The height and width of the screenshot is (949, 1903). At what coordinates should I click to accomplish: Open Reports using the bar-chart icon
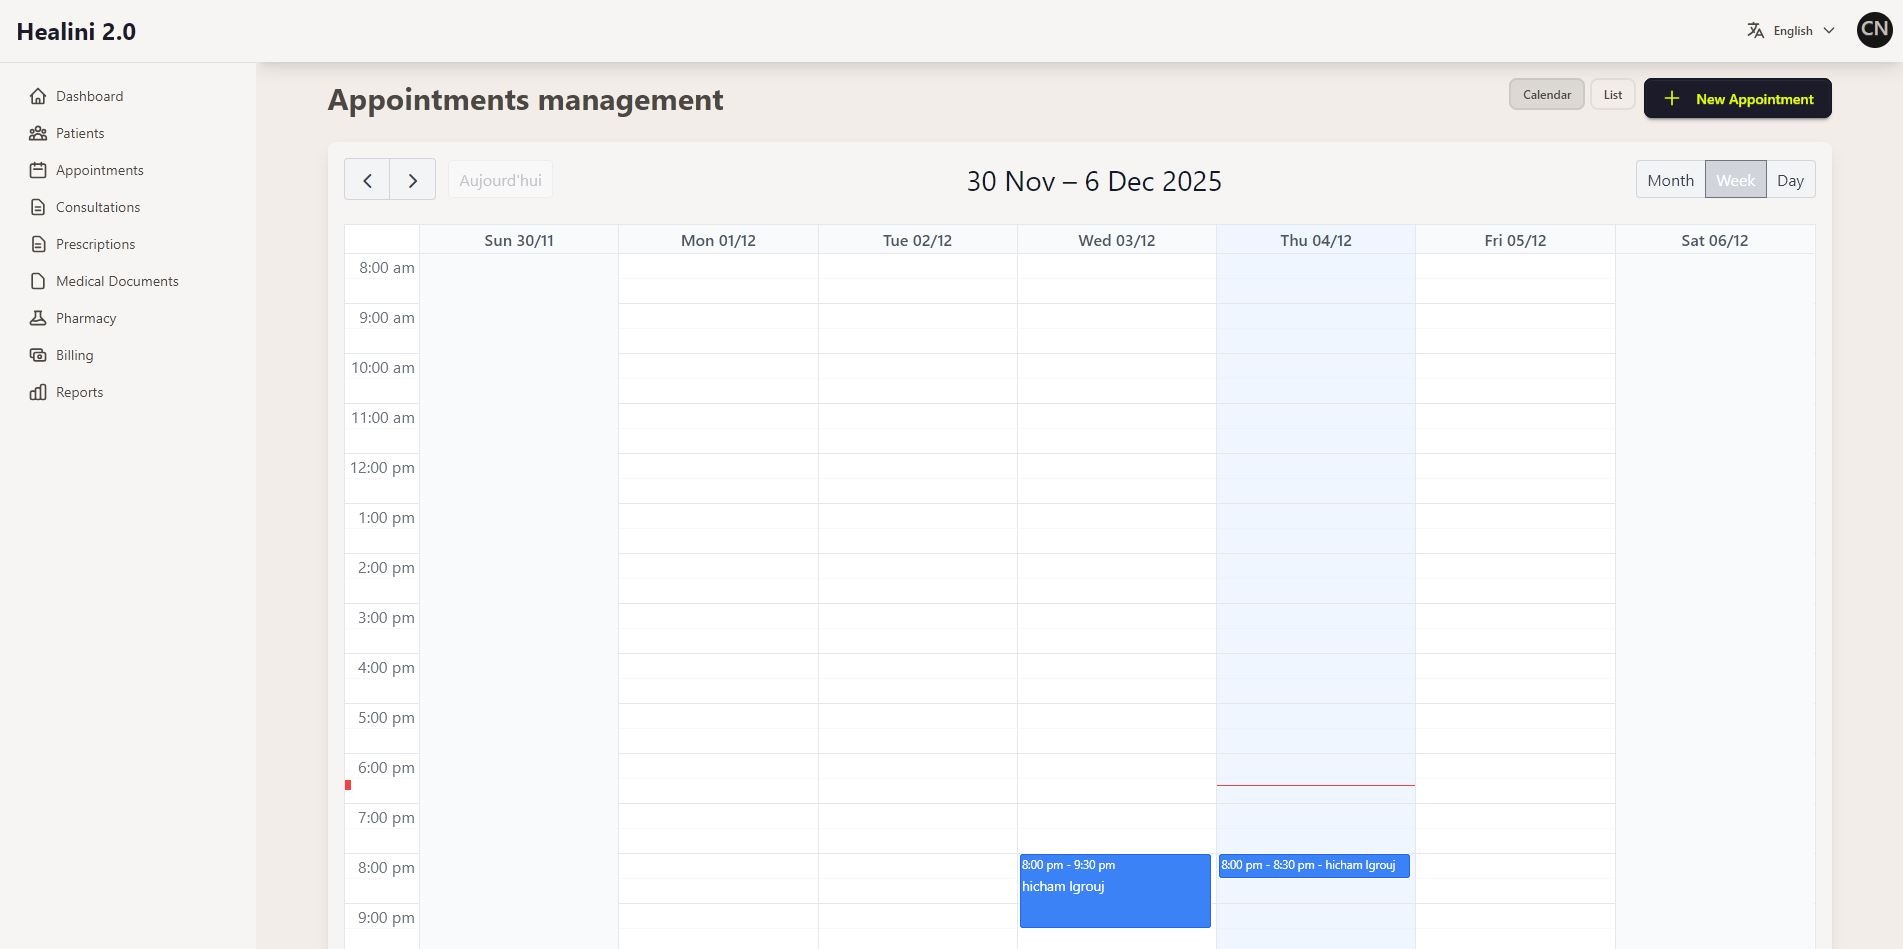(38, 392)
